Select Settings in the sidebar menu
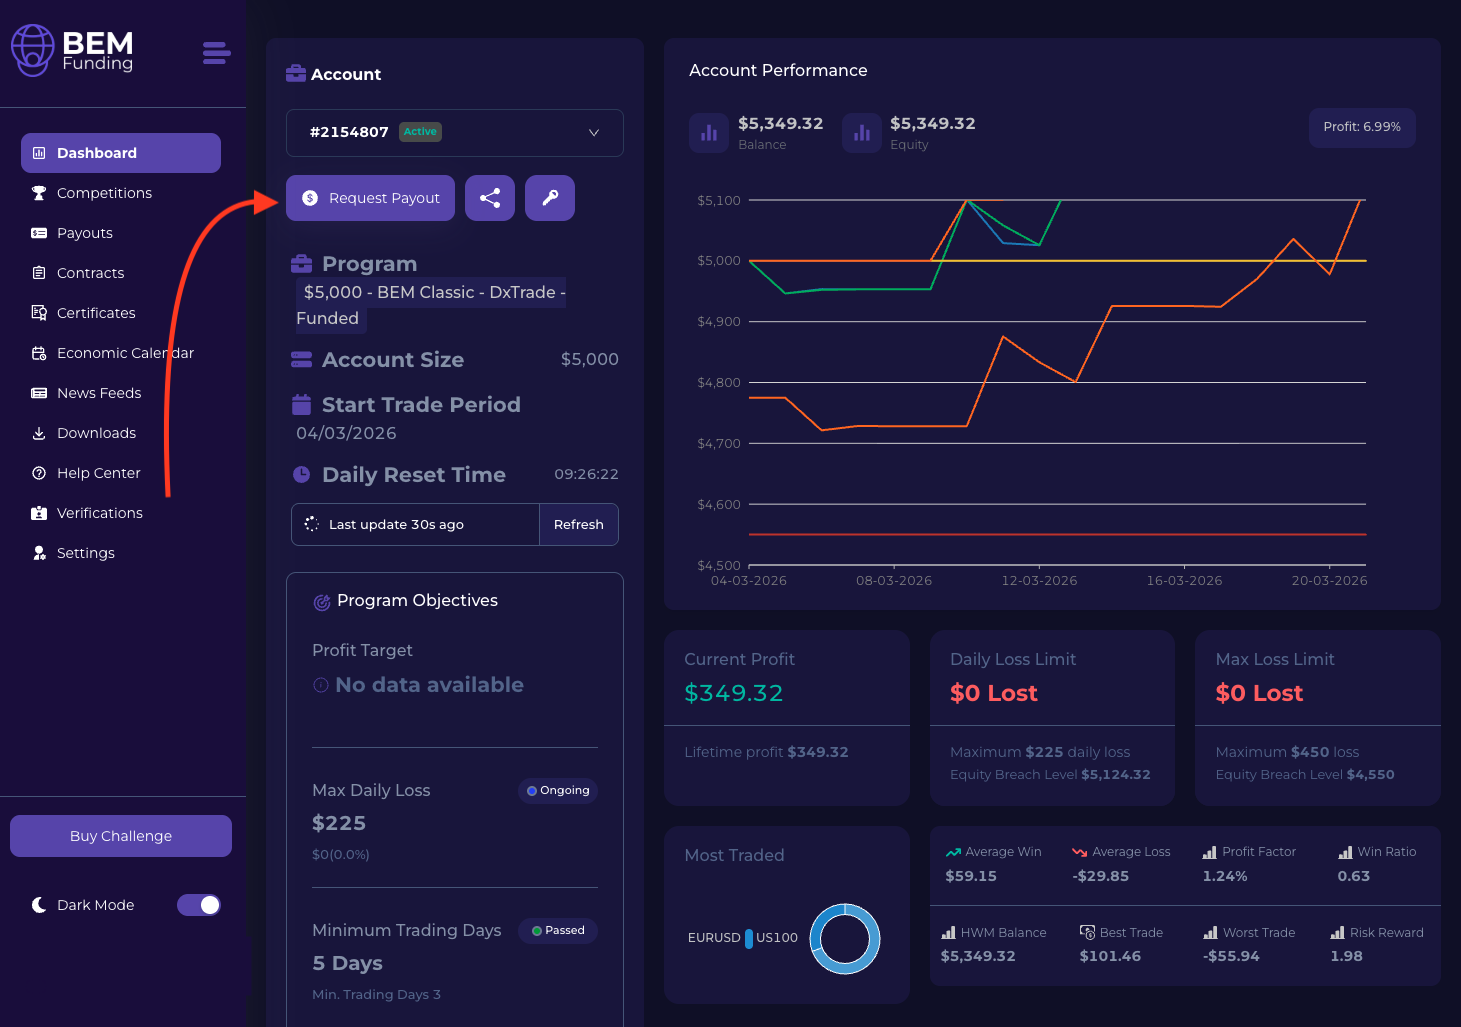Viewport: 1461px width, 1027px height. click(86, 553)
